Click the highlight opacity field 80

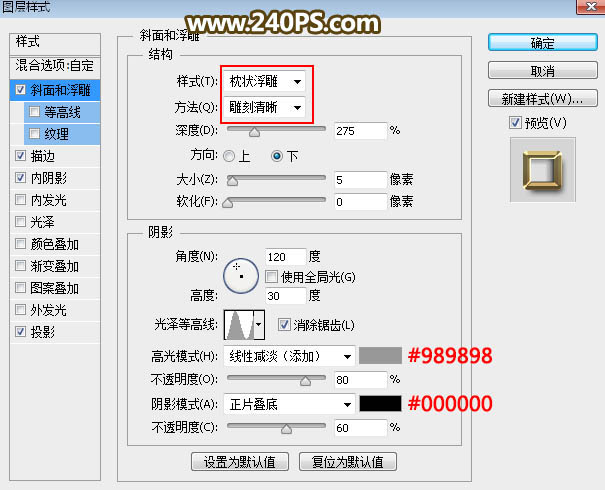pos(360,380)
